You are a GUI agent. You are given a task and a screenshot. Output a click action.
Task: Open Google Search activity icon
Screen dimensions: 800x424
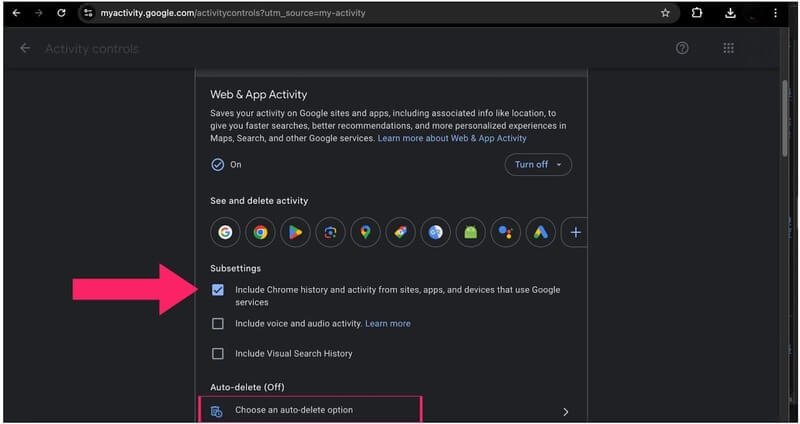(x=225, y=233)
